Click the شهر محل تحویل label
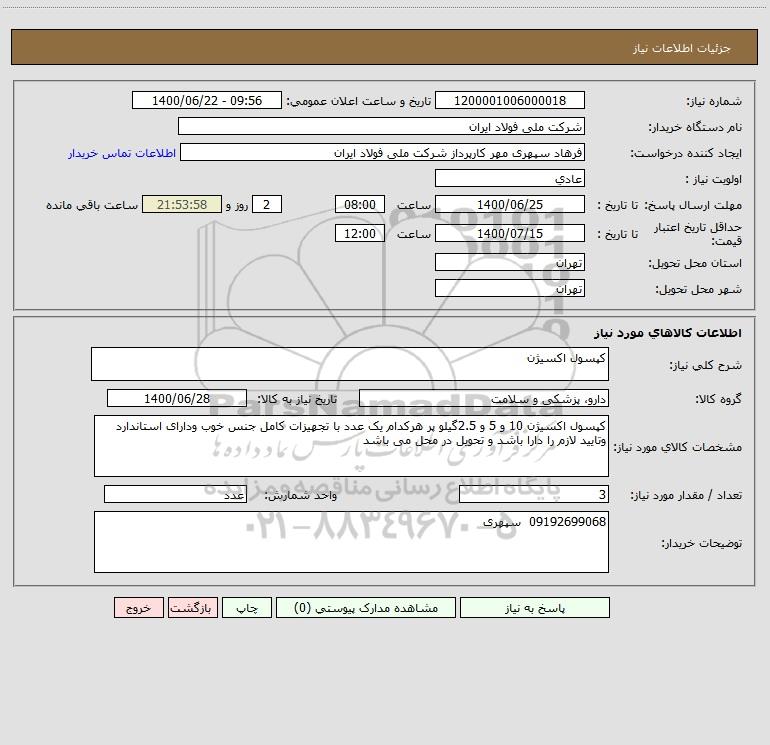 [x=699, y=290]
